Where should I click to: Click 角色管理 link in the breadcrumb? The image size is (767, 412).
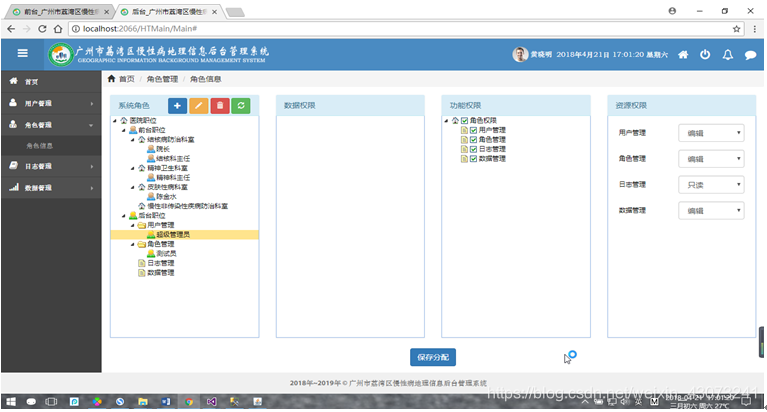pyautogui.click(x=162, y=79)
